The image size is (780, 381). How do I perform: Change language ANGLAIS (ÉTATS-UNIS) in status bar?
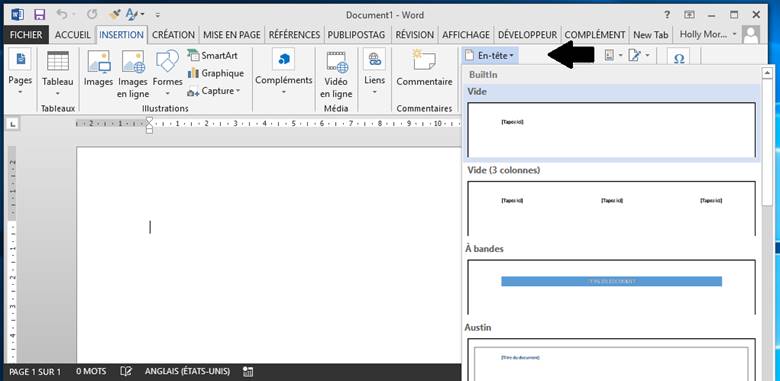tap(188, 372)
